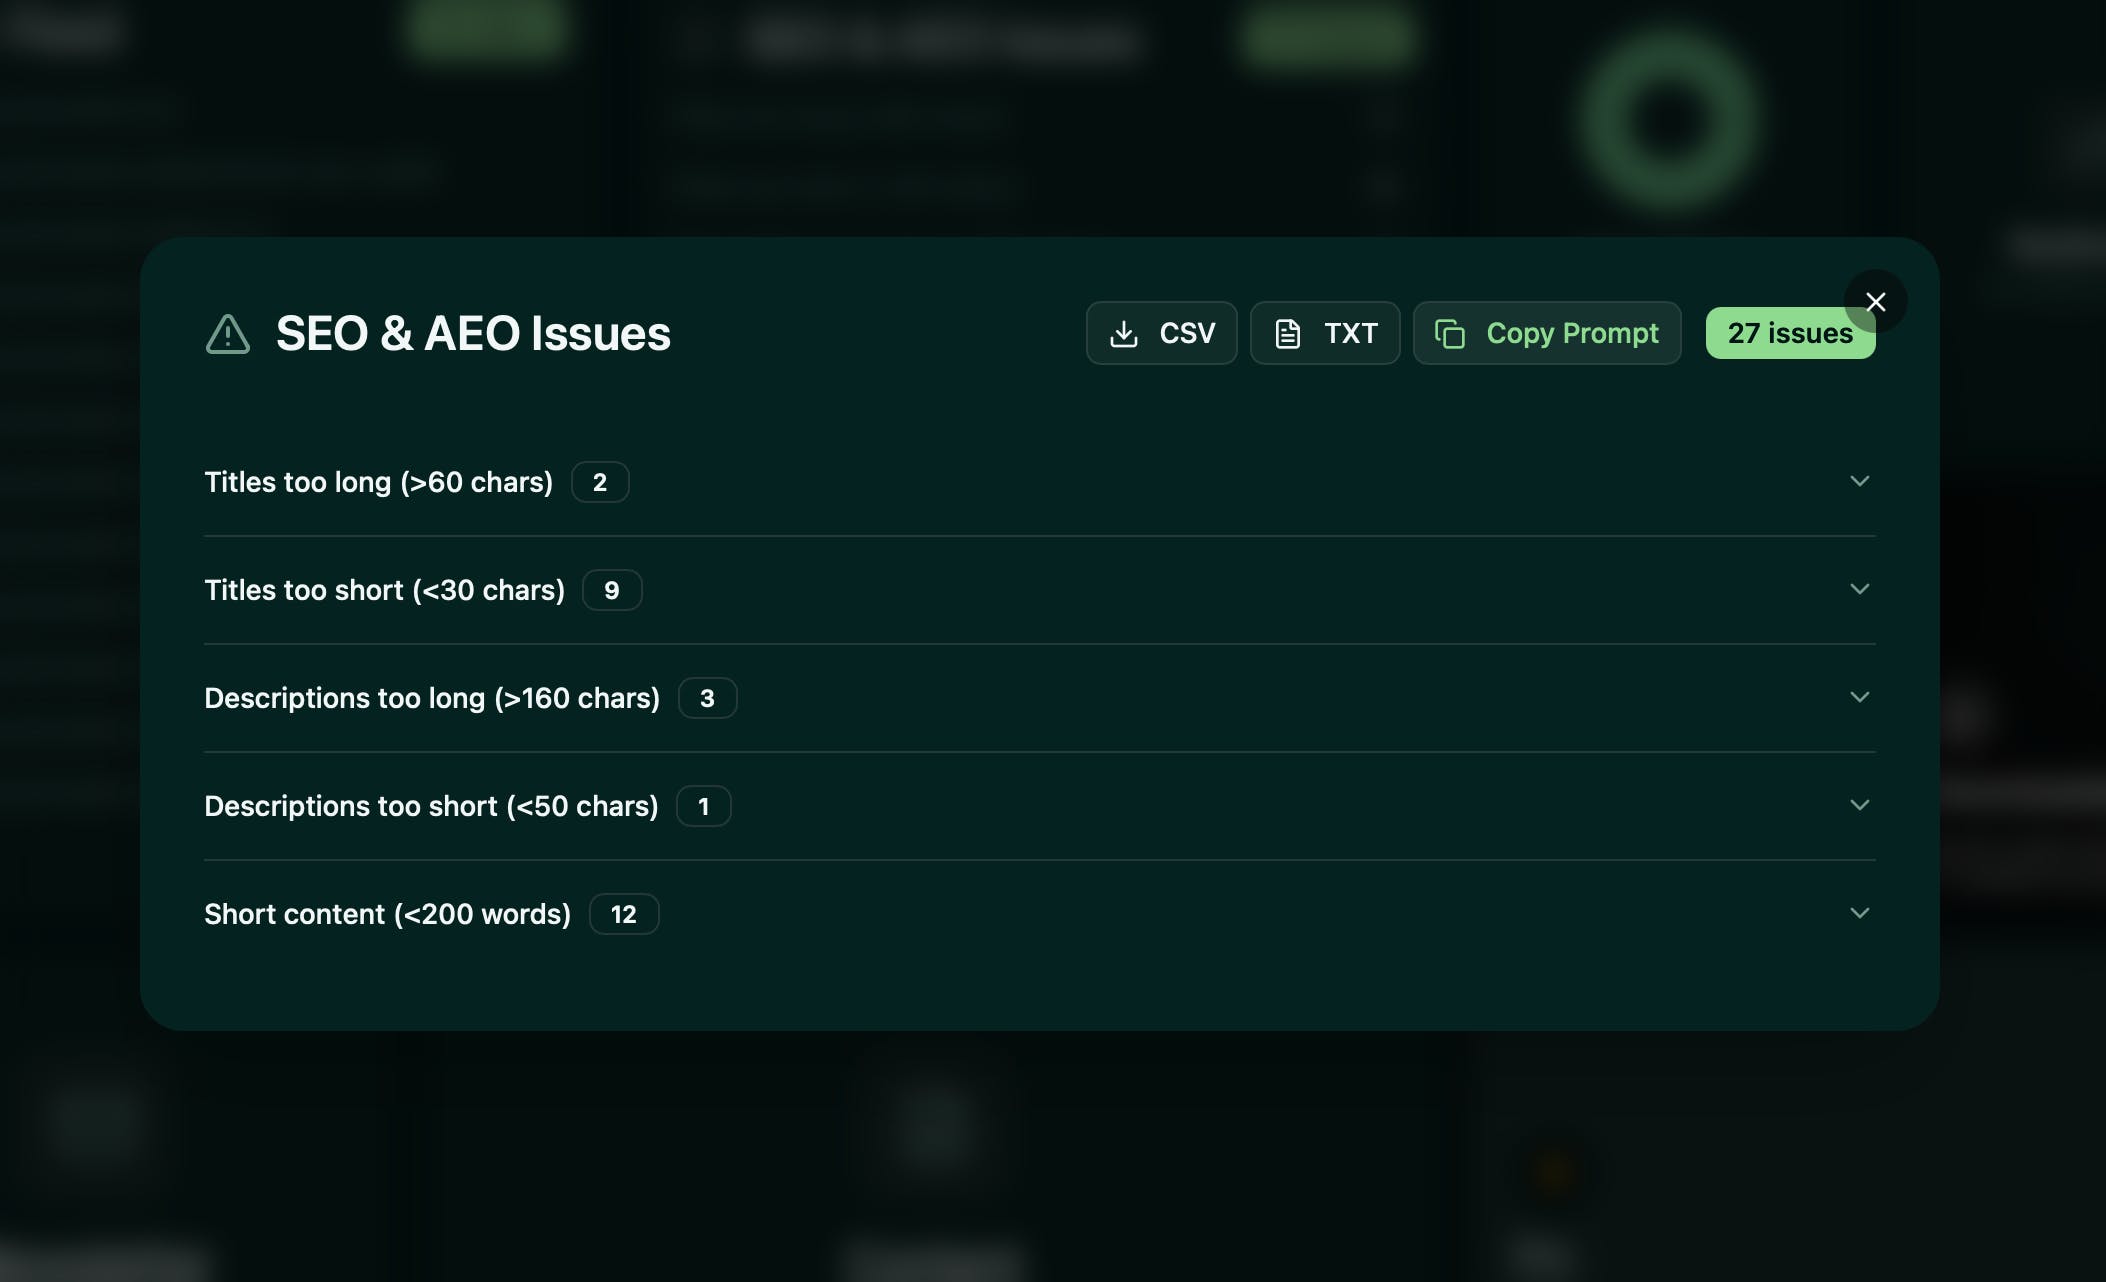Export issues with the TXT button label

[x=1350, y=334]
